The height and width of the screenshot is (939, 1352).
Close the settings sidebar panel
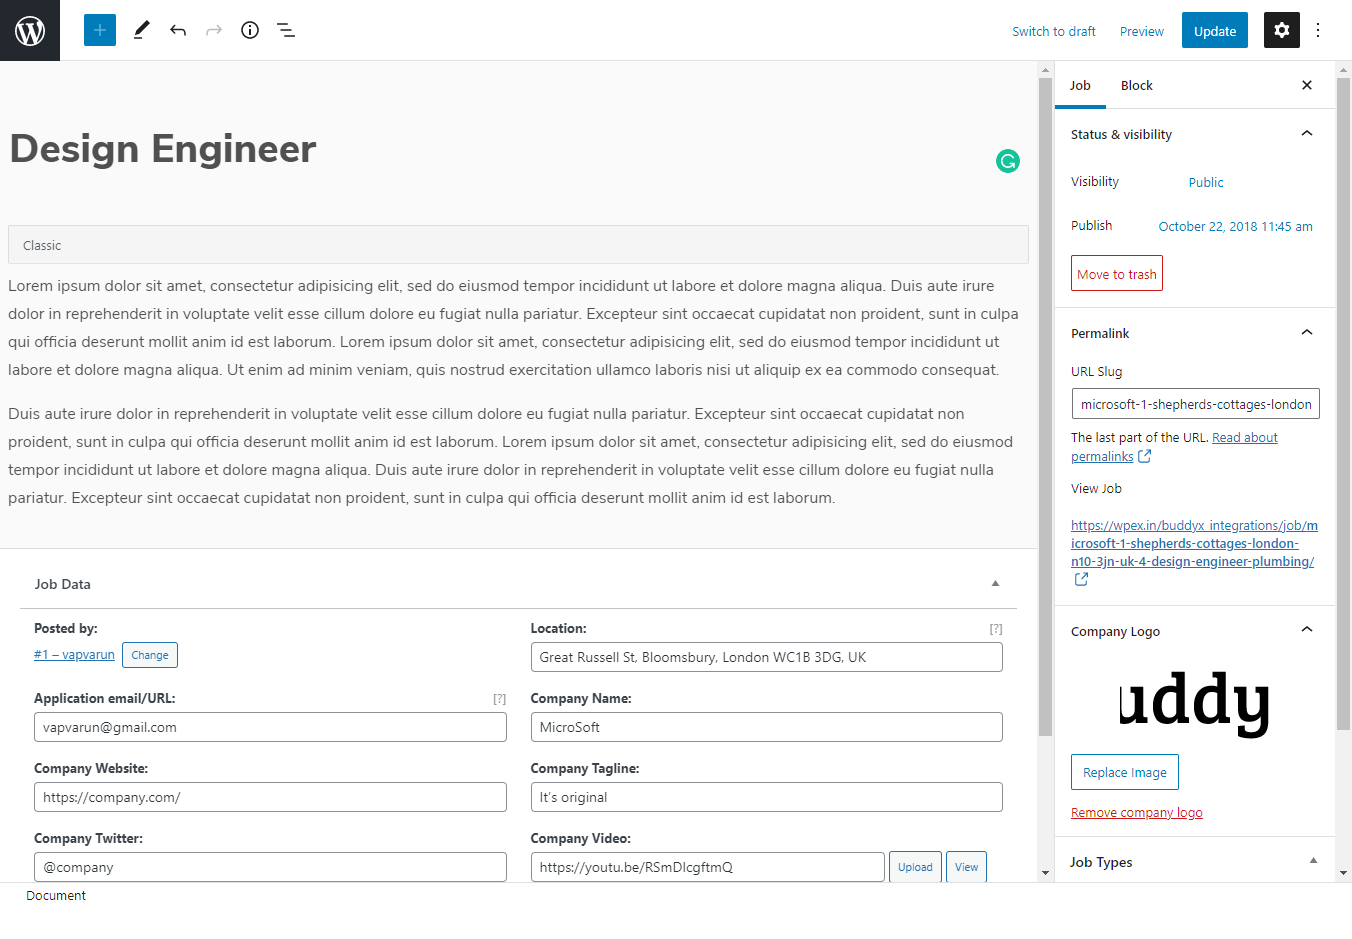pos(1306,85)
